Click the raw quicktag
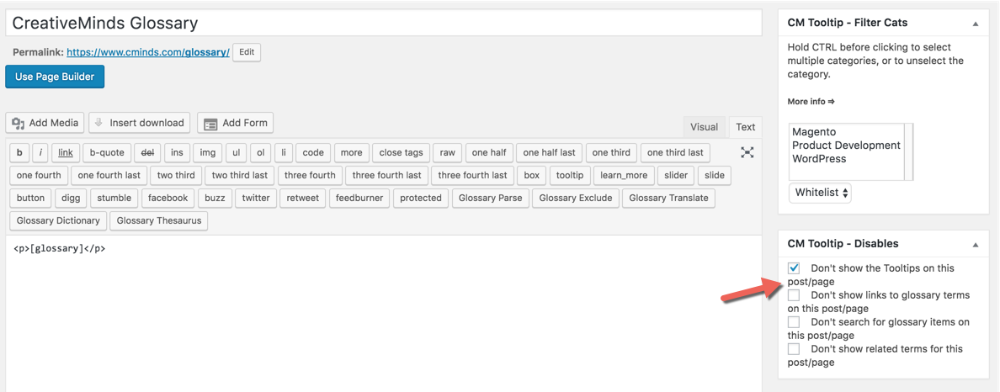 (x=448, y=153)
